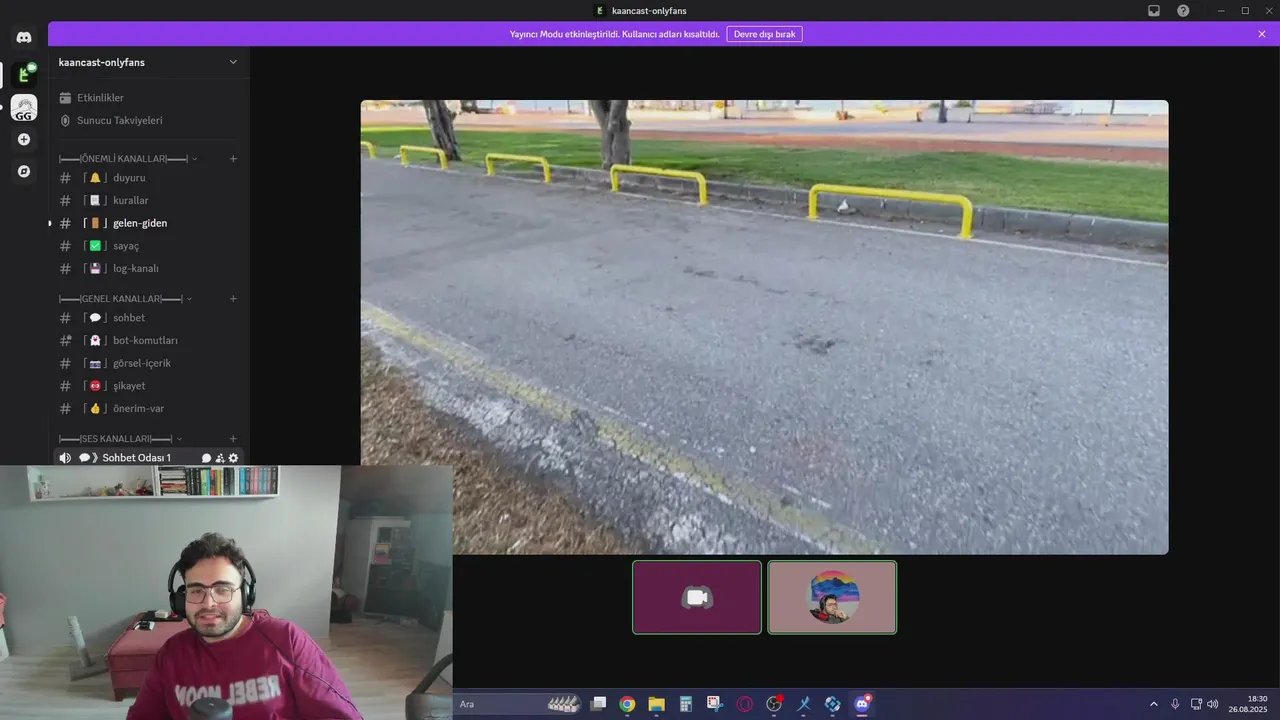Collapse the SES KANALLARI category
The image size is (1280, 720).
point(120,439)
